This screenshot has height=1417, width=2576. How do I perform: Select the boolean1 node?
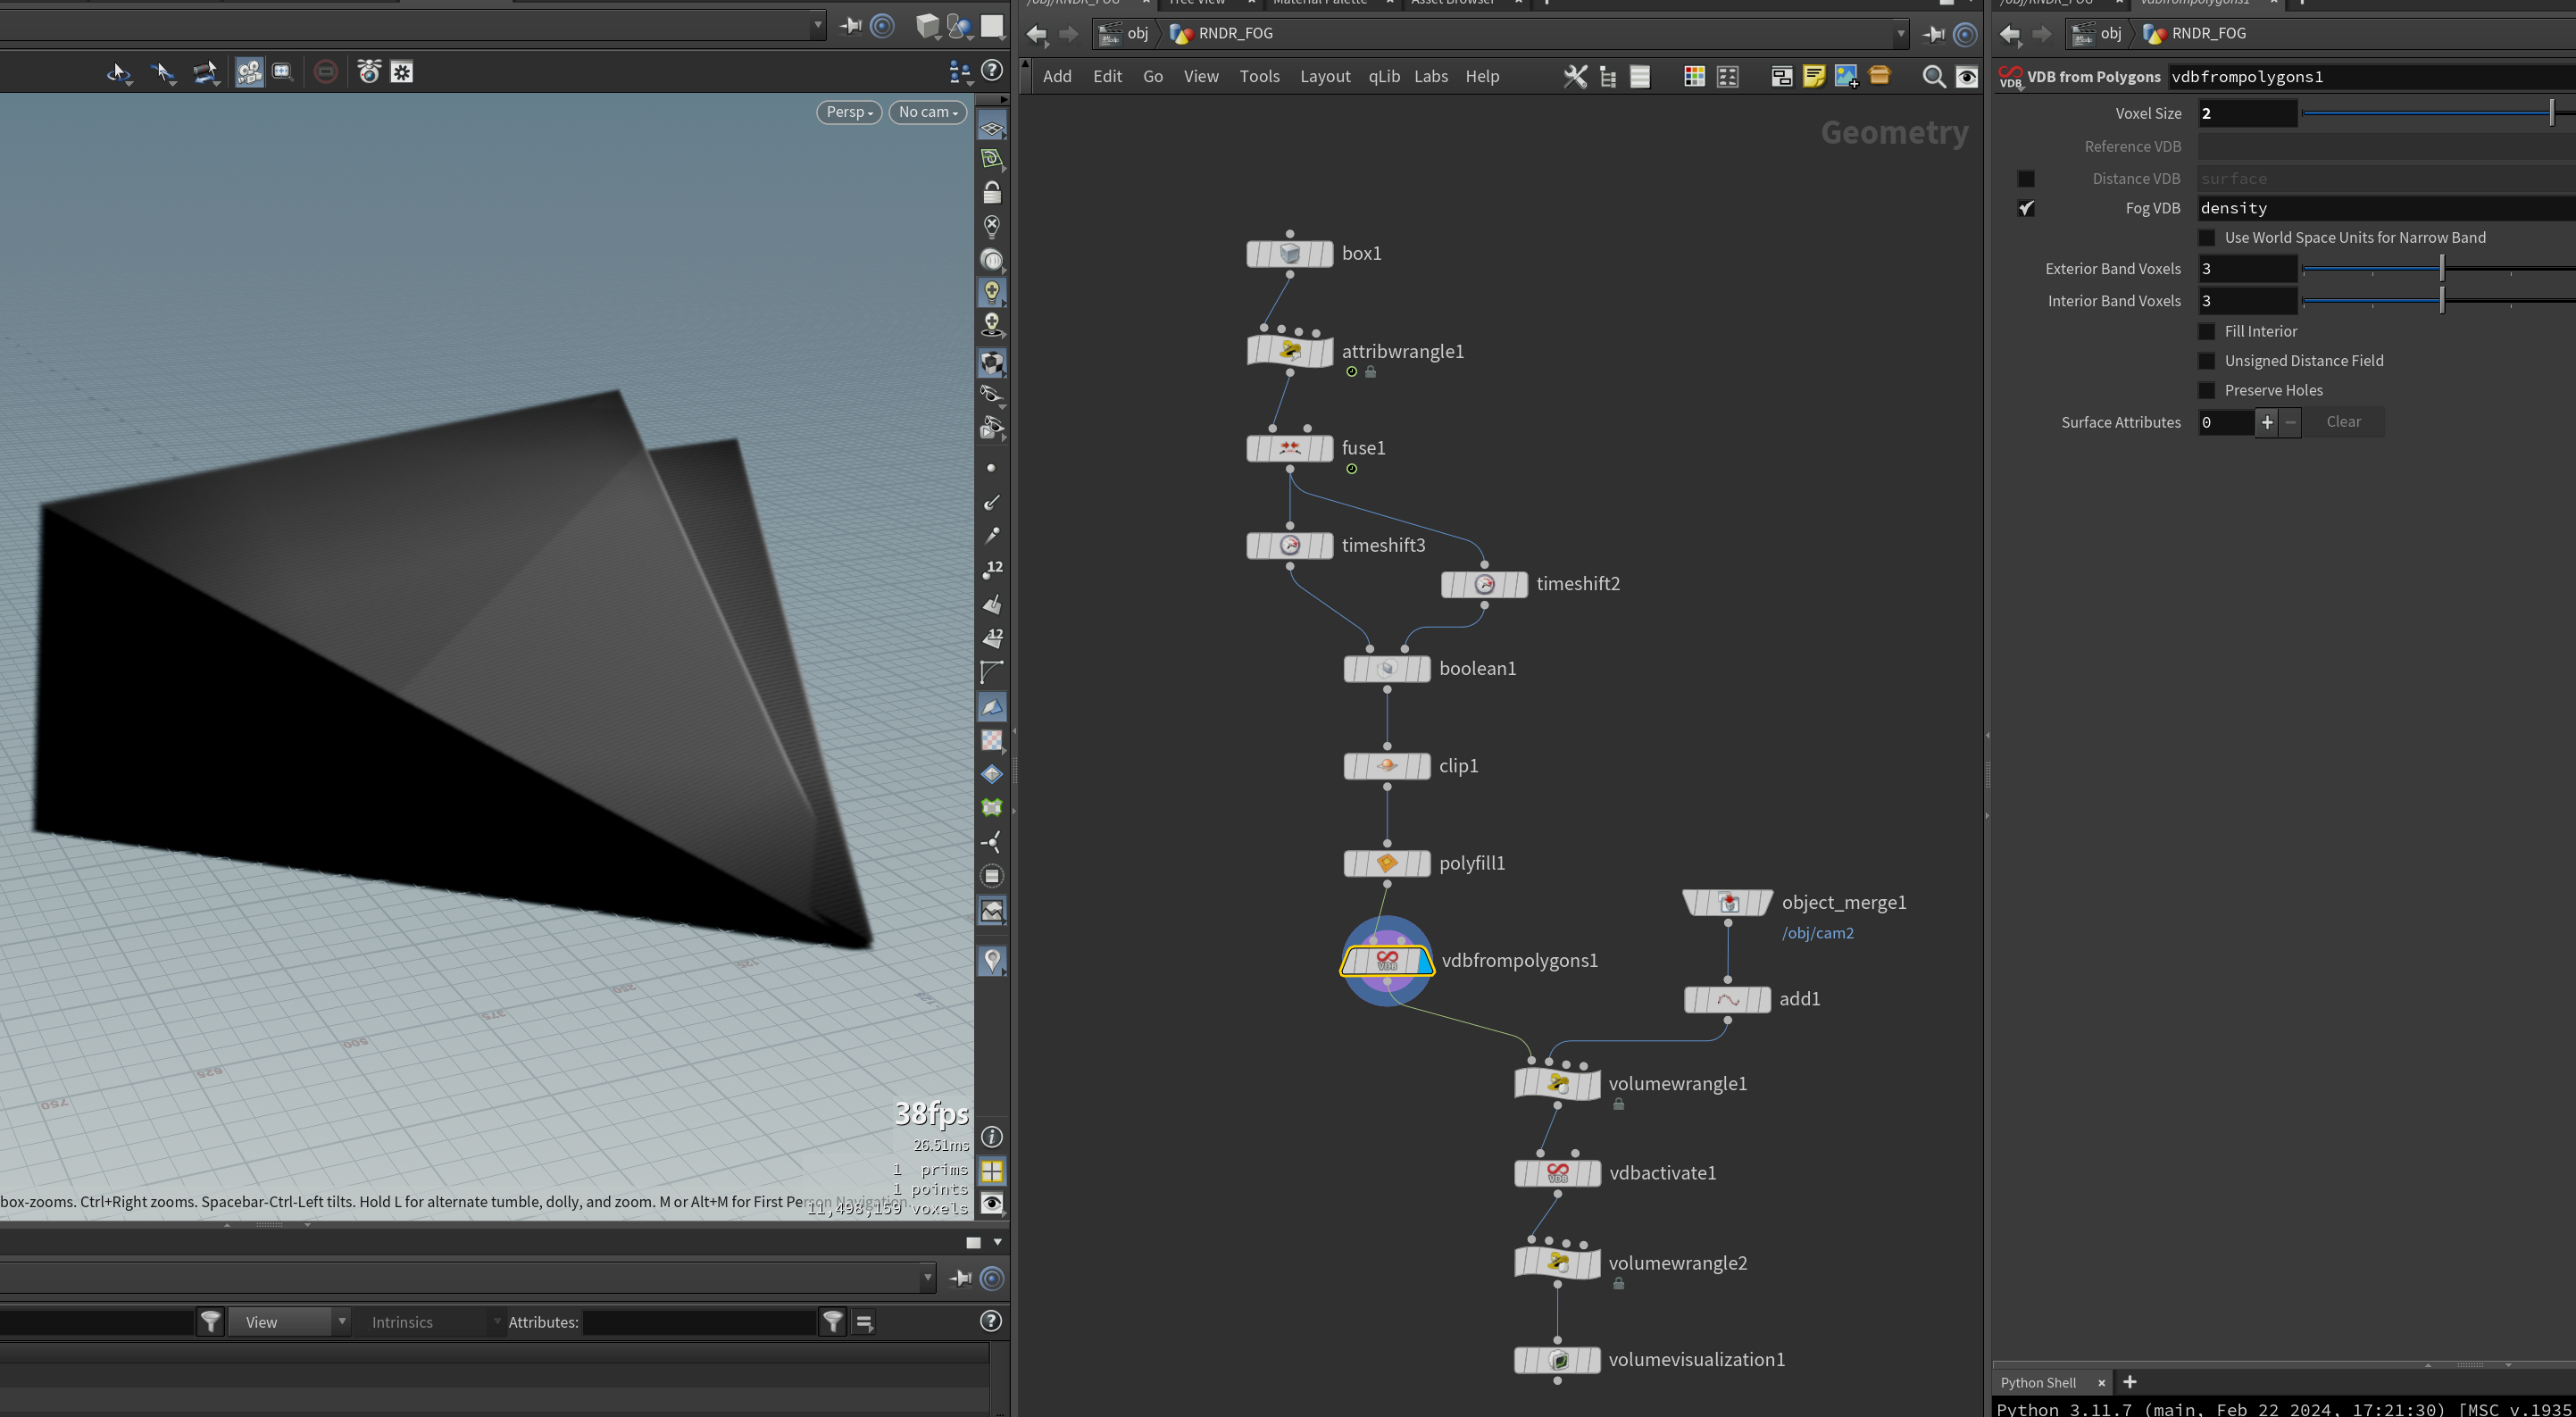(1387, 669)
